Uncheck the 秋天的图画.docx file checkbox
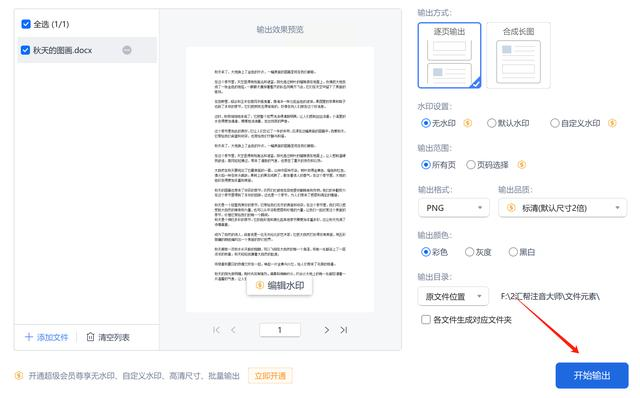This screenshot has width=640, height=398. [25, 50]
